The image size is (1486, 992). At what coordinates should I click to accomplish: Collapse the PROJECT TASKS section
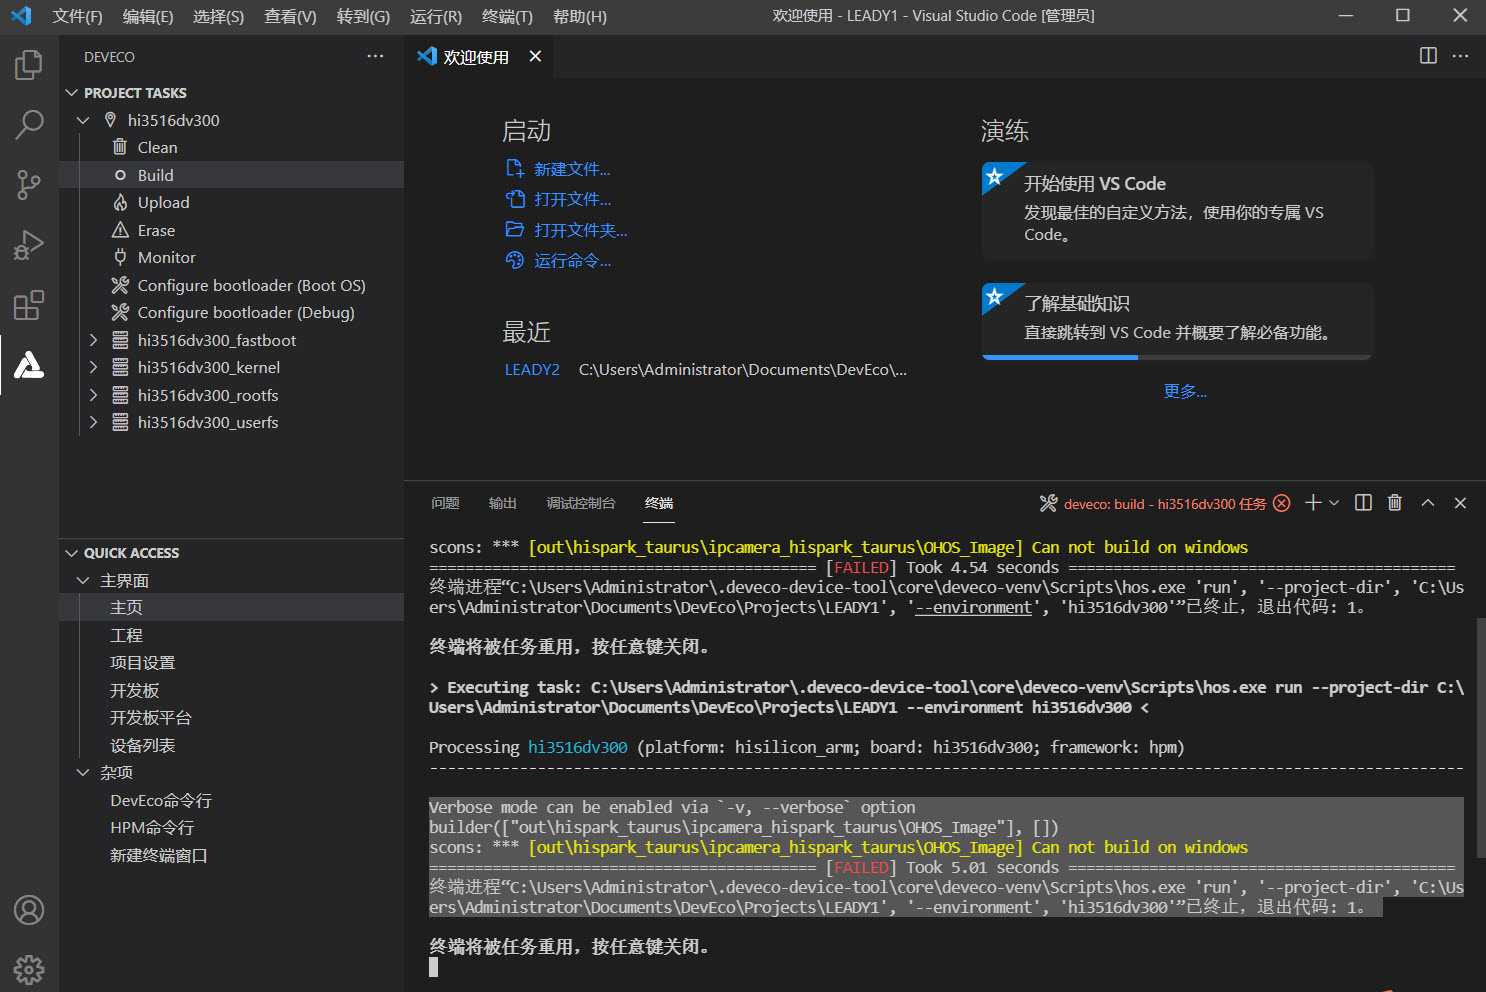tap(71, 92)
